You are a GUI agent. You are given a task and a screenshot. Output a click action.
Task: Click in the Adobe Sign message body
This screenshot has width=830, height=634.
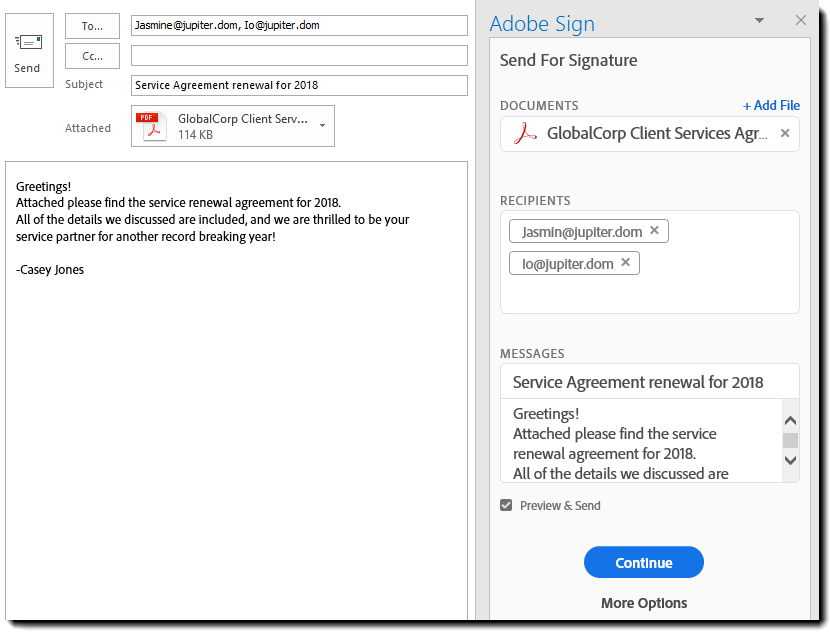pos(642,441)
